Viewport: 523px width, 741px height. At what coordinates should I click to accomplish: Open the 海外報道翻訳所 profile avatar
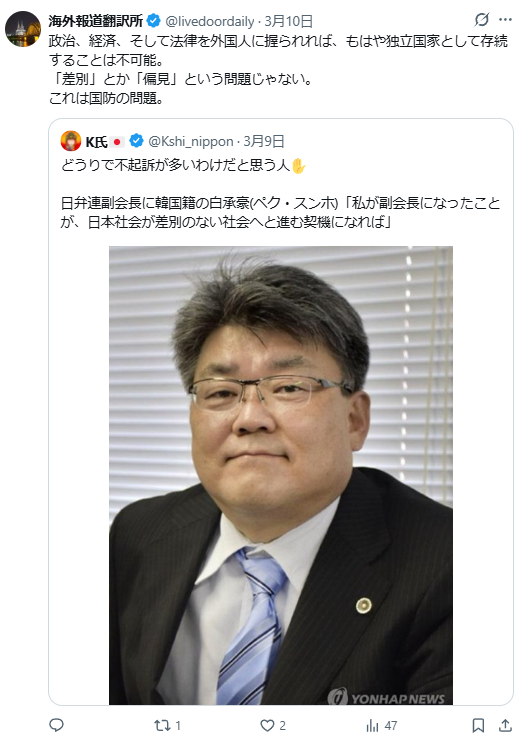coord(23,29)
